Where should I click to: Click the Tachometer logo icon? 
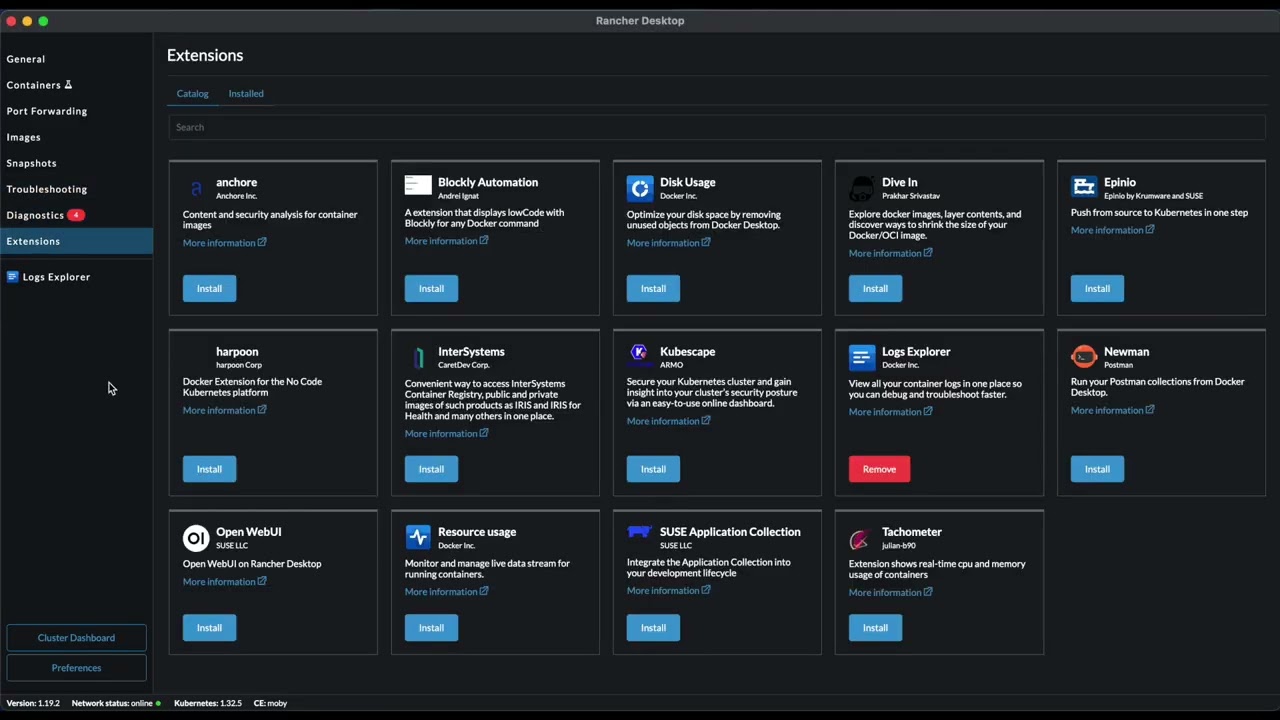coord(860,540)
